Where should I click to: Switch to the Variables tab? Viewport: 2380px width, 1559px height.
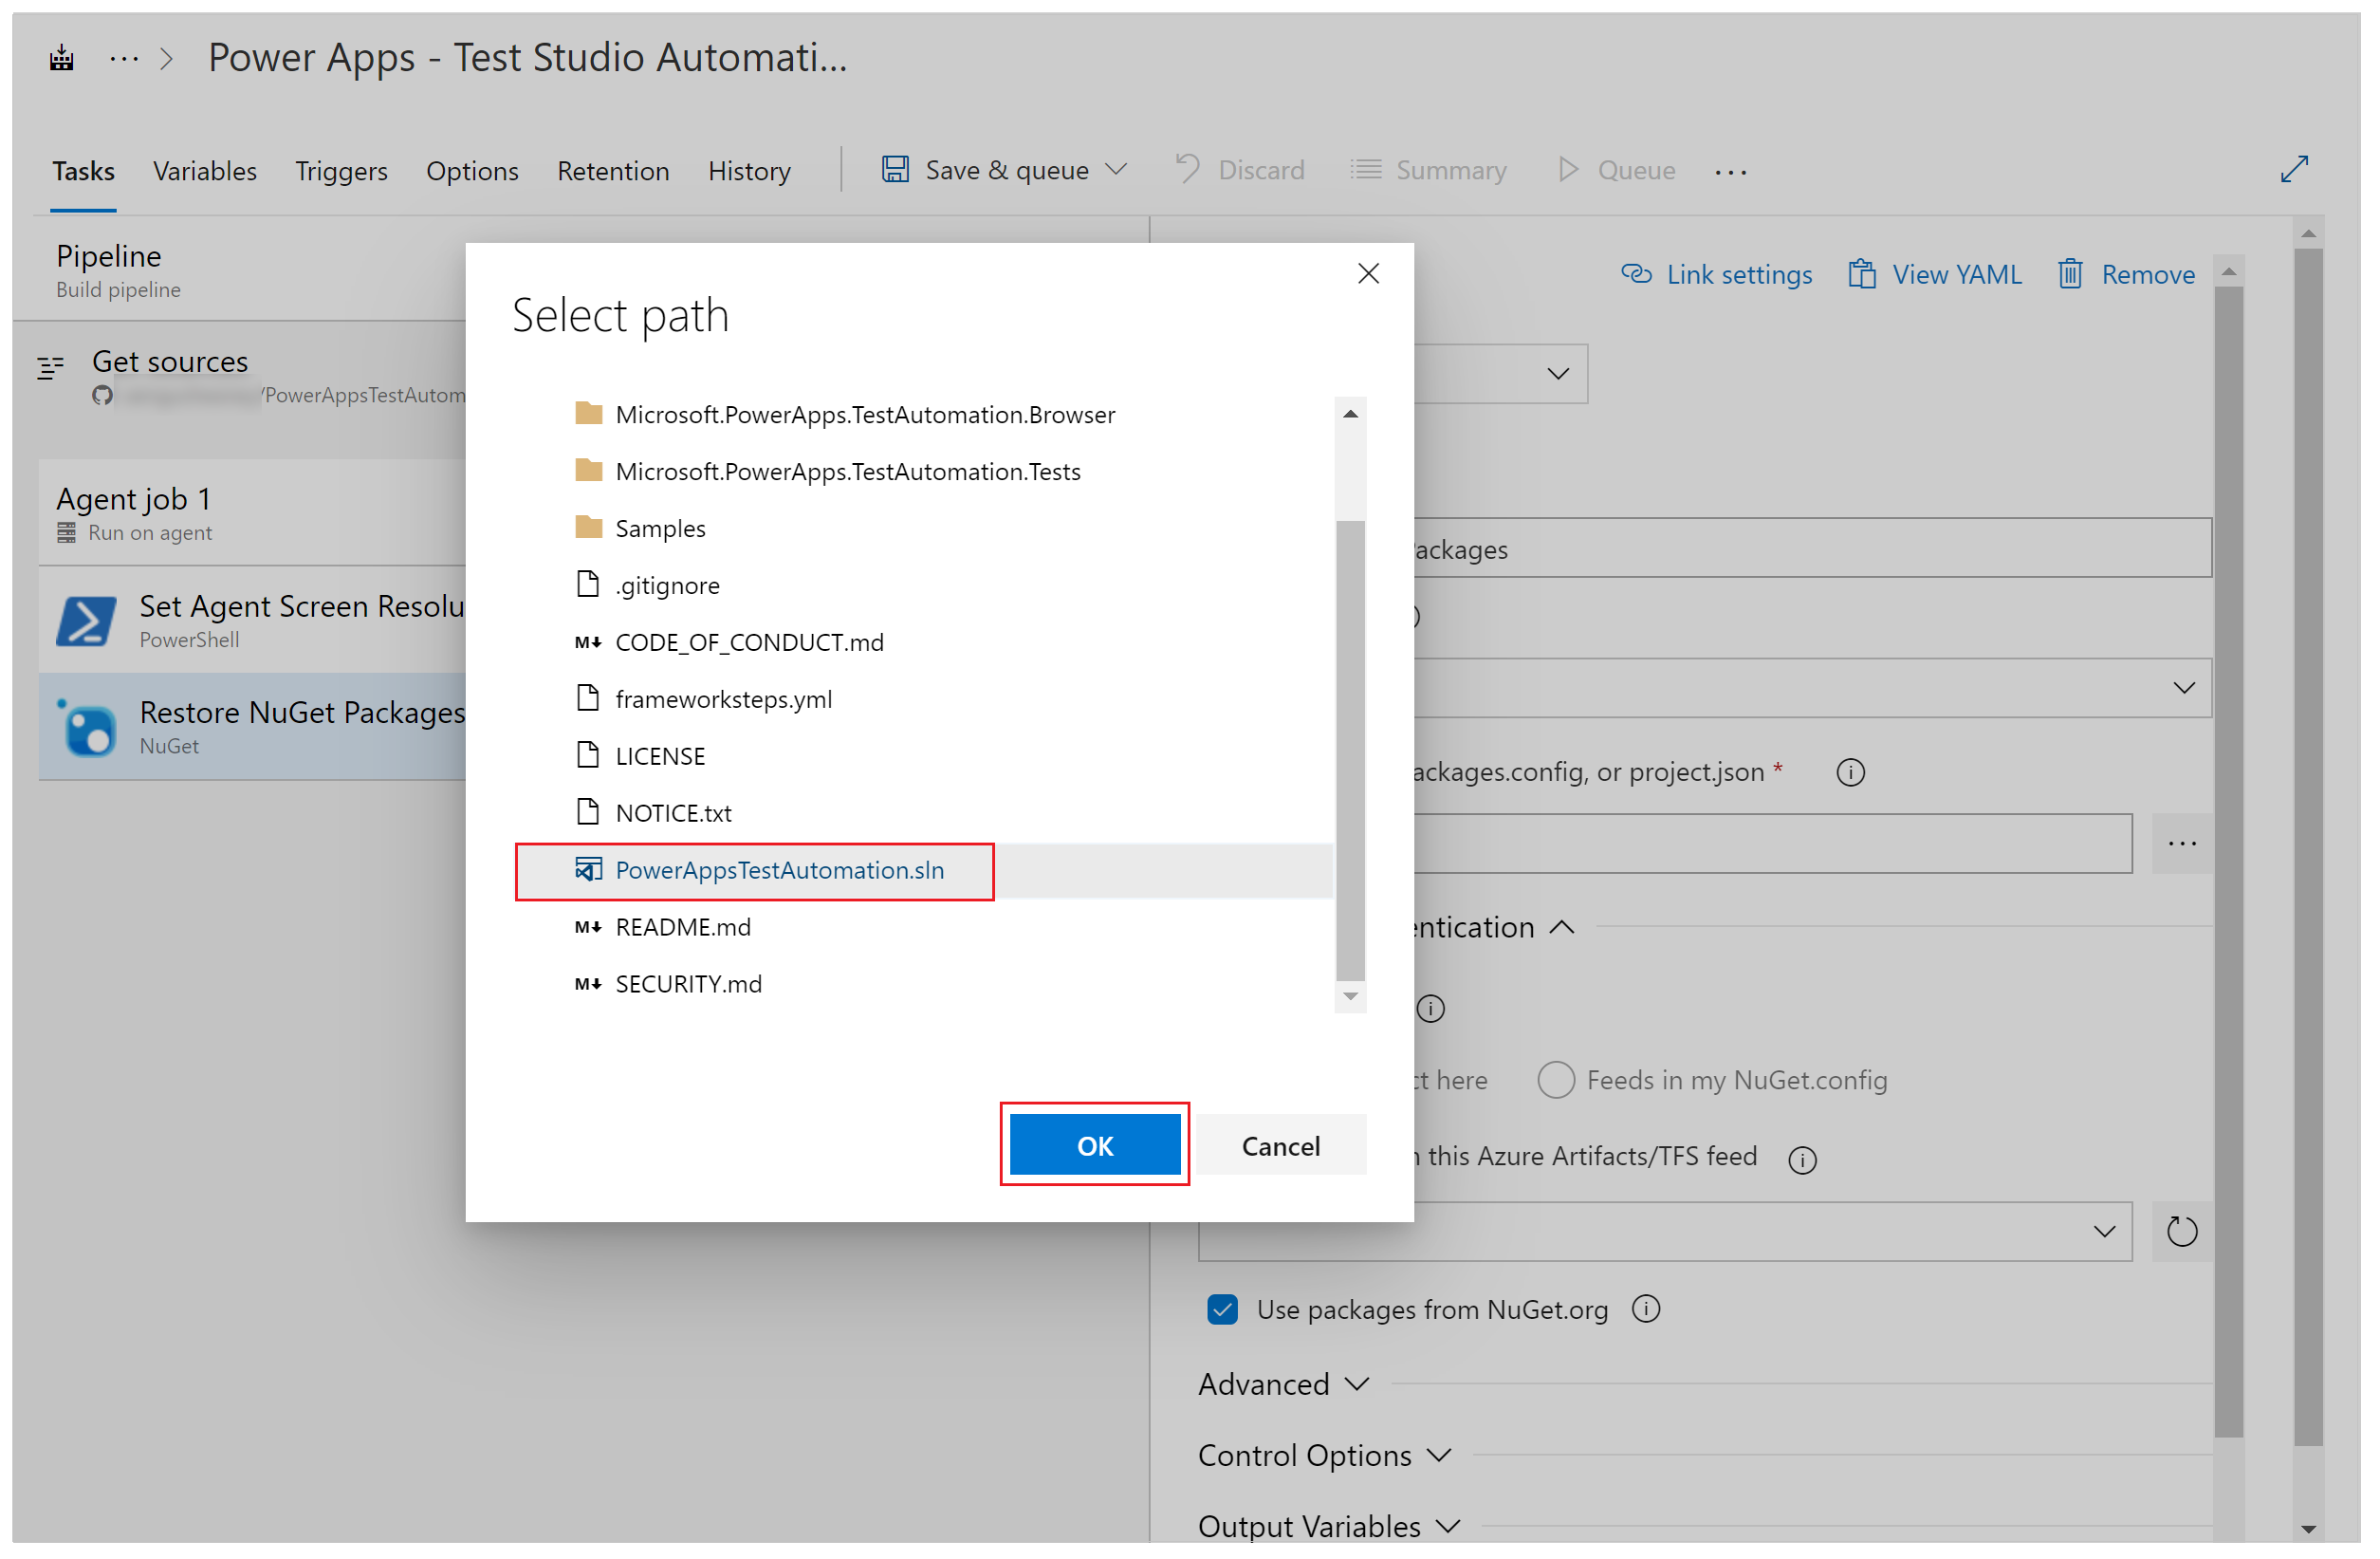(x=203, y=169)
